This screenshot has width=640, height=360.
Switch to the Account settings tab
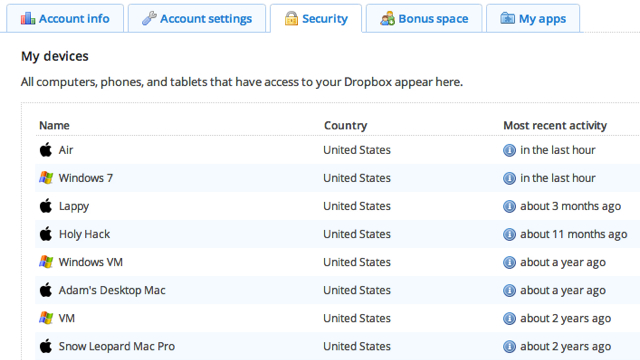point(197,18)
